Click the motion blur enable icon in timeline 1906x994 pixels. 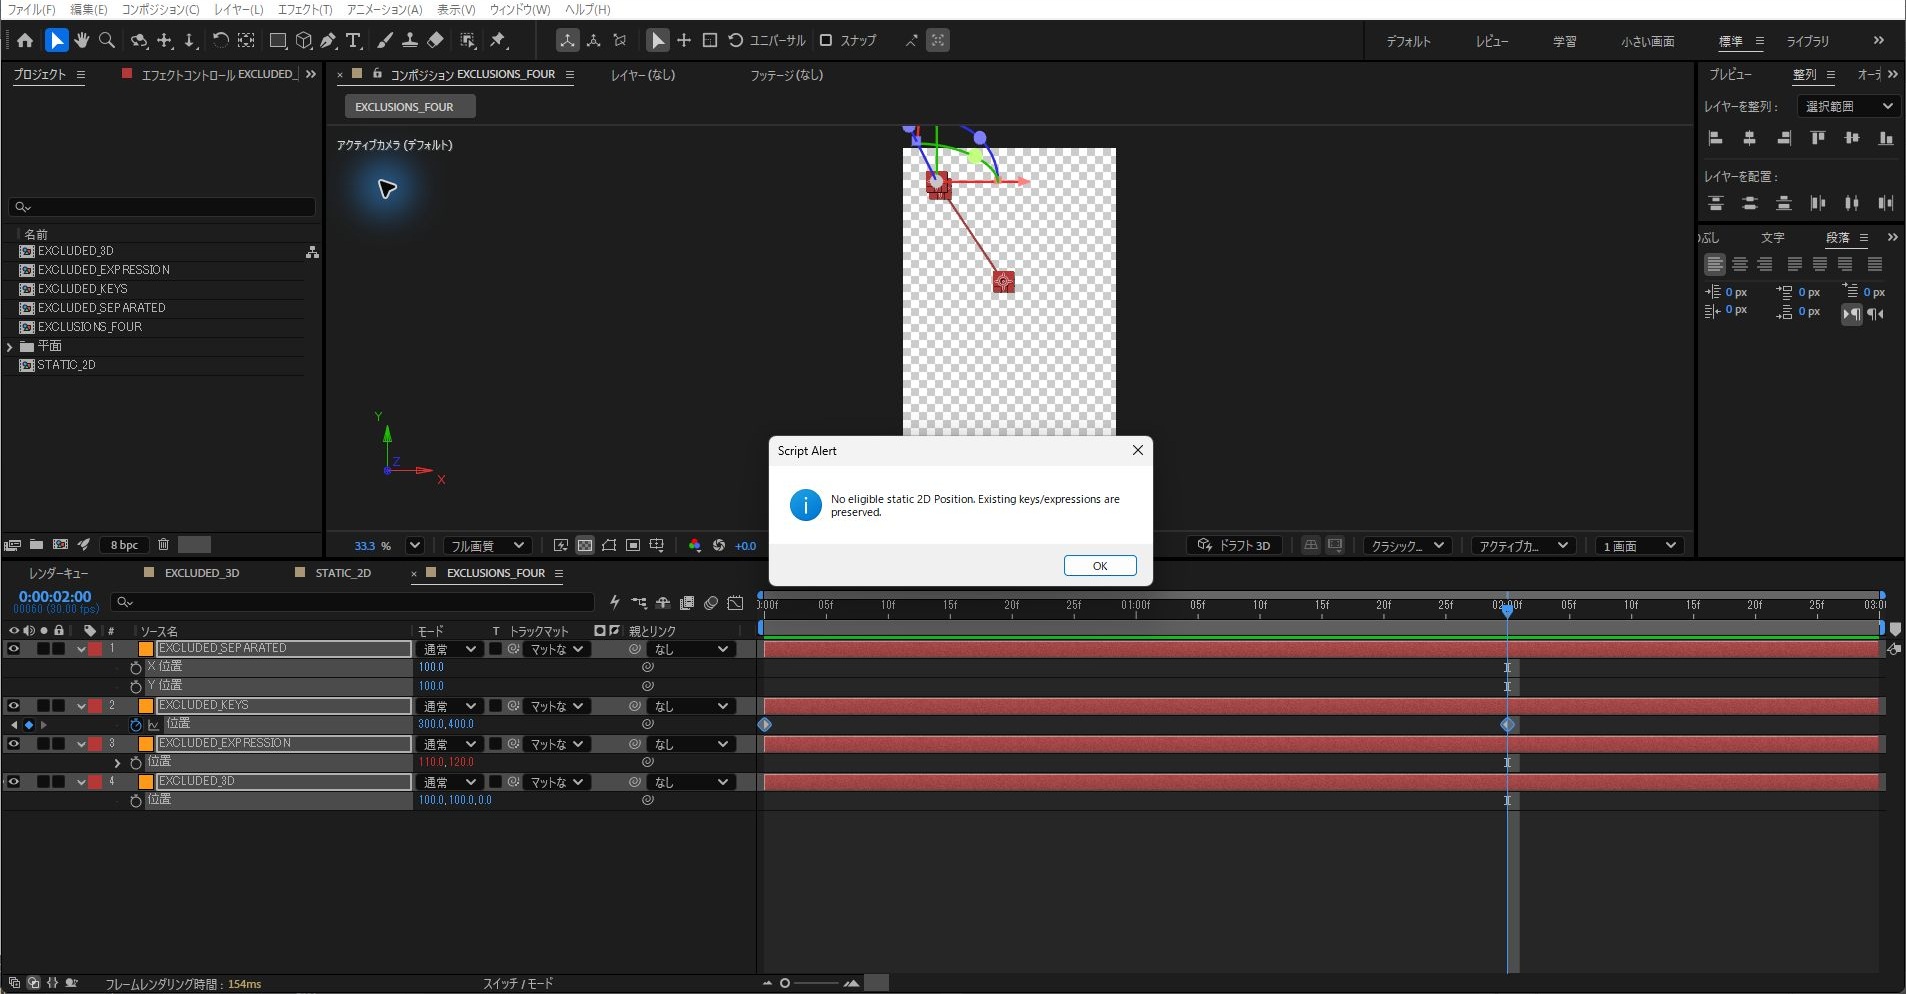coord(711,602)
